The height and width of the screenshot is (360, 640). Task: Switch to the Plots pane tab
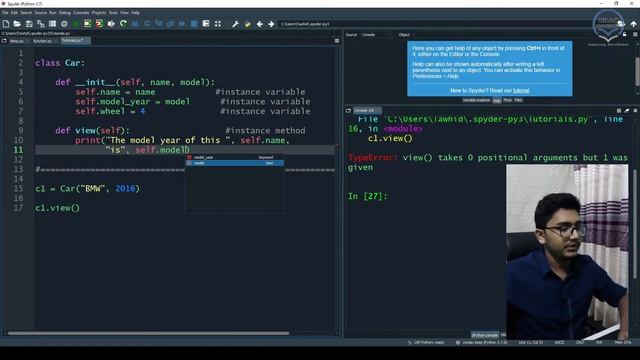[507, 100]
